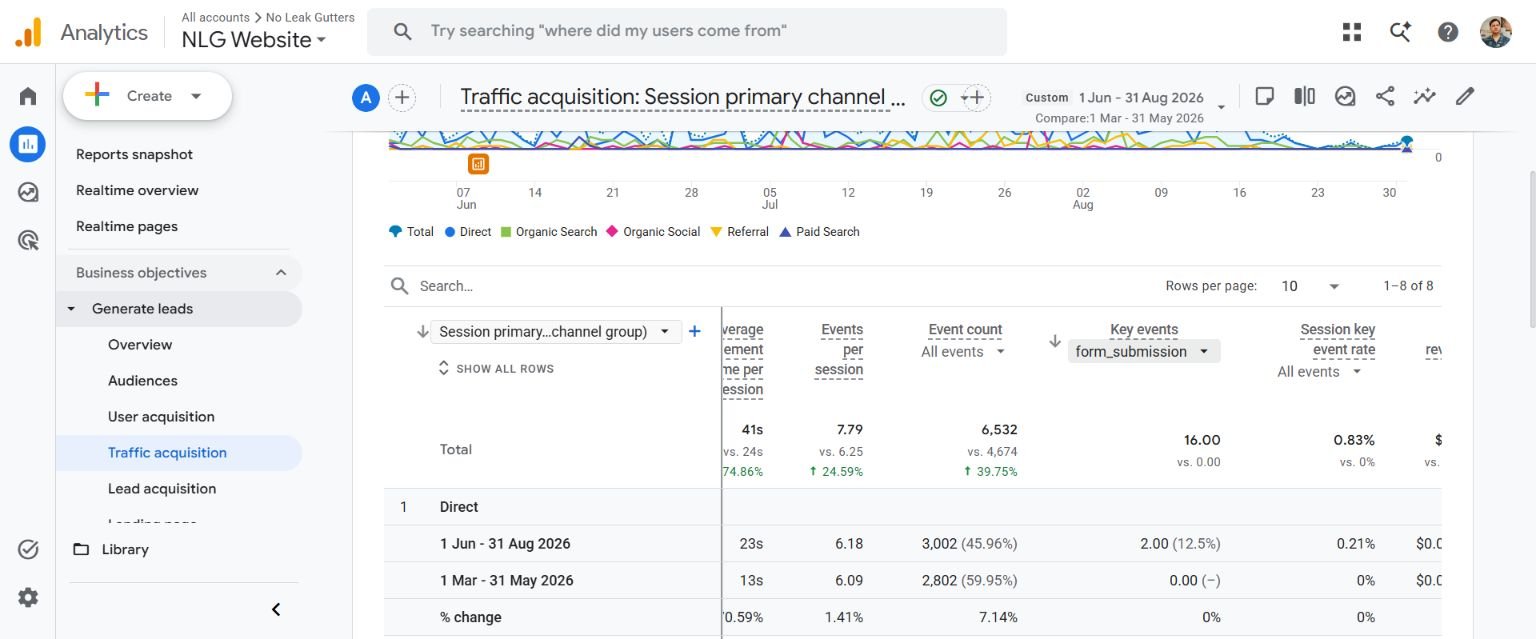Image resolution: width=1536 pixels, height=639 pixels.
Task: Open the Reports icon in left rail
Action: coord(28,144)
